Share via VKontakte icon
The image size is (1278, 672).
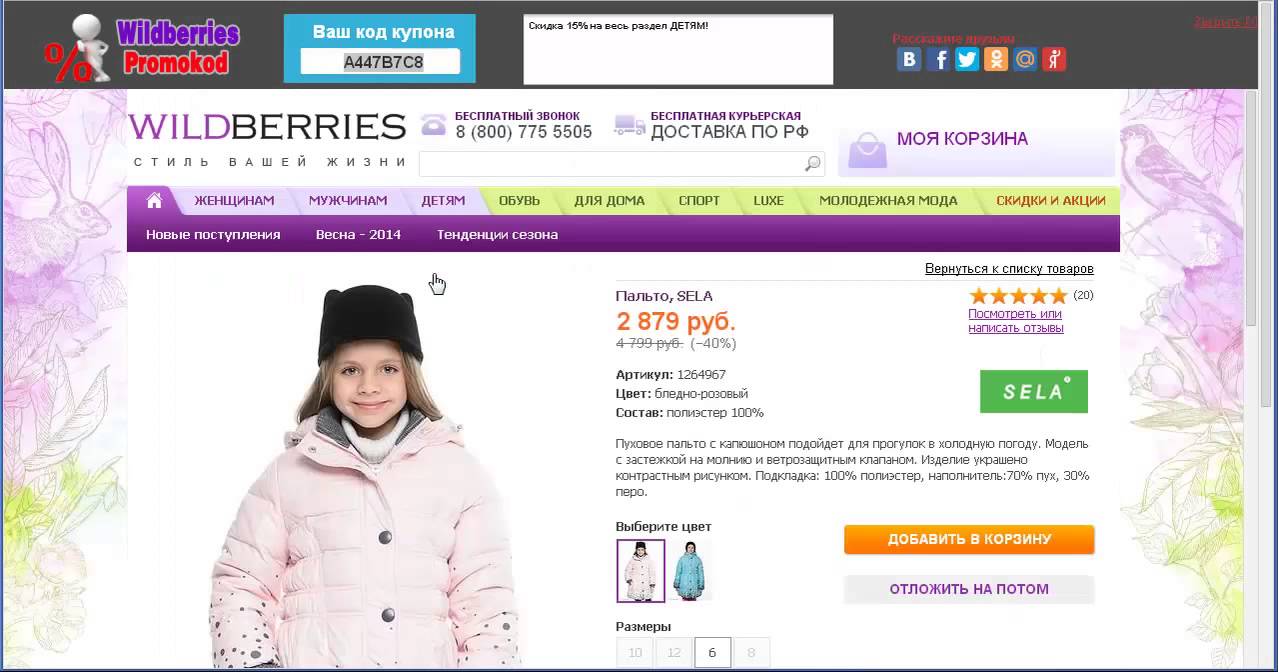pos(909,59)
